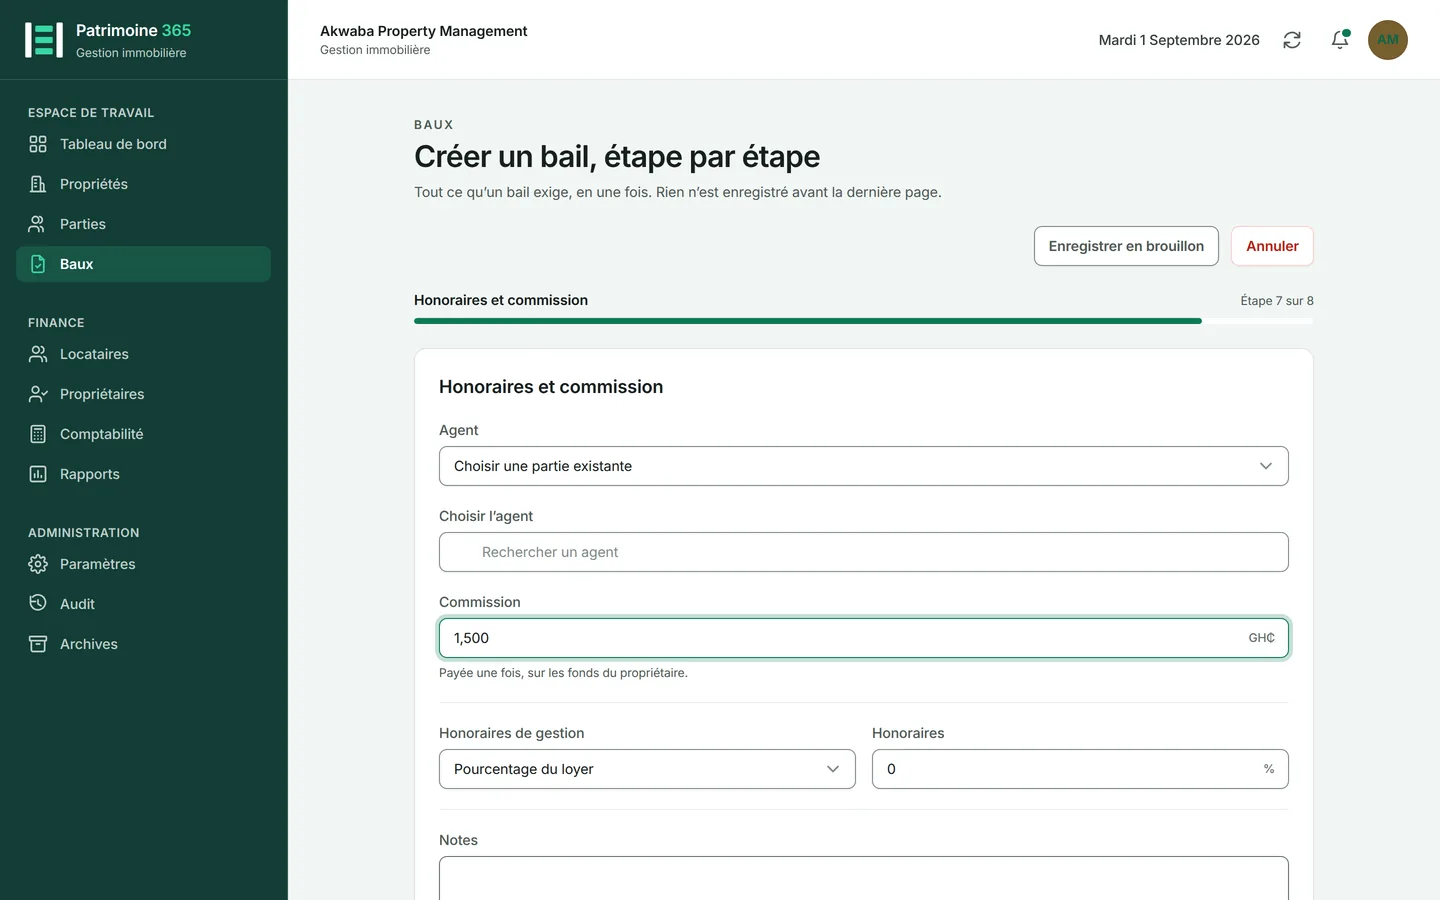Click the Commission amount field
The width and height of the screenshot is (1440, 900).
864,638
